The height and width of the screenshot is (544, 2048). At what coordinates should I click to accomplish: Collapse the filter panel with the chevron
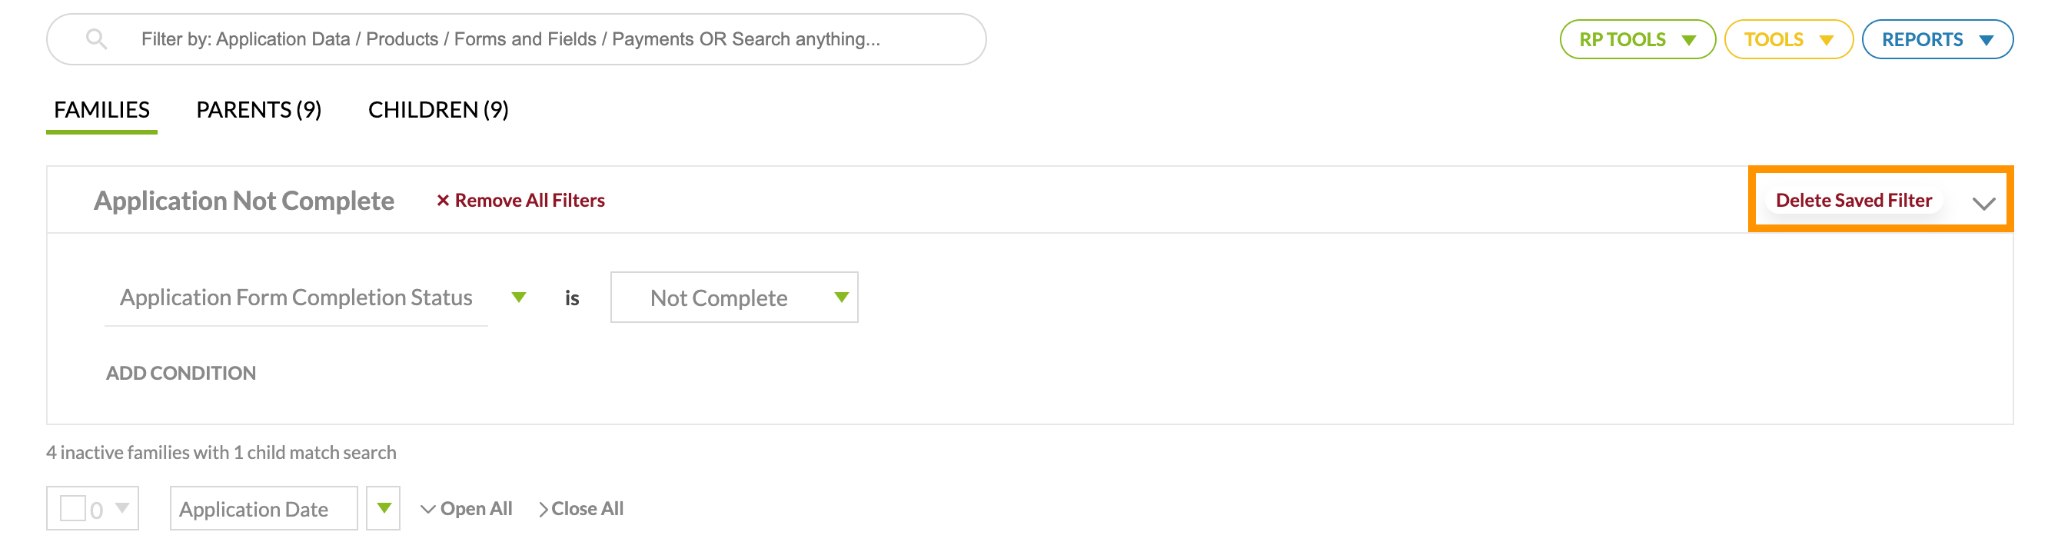1983,203
